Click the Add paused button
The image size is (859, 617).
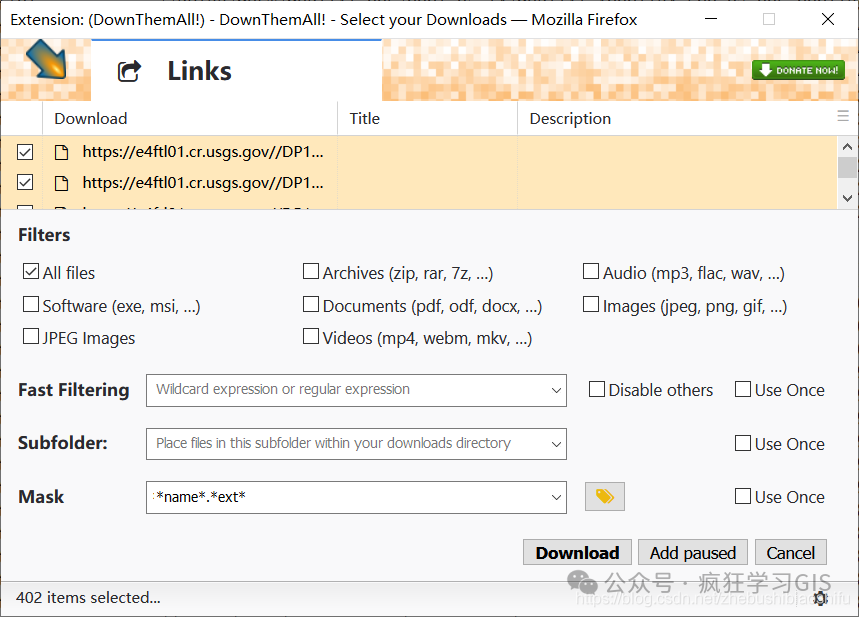pos(693,552)
